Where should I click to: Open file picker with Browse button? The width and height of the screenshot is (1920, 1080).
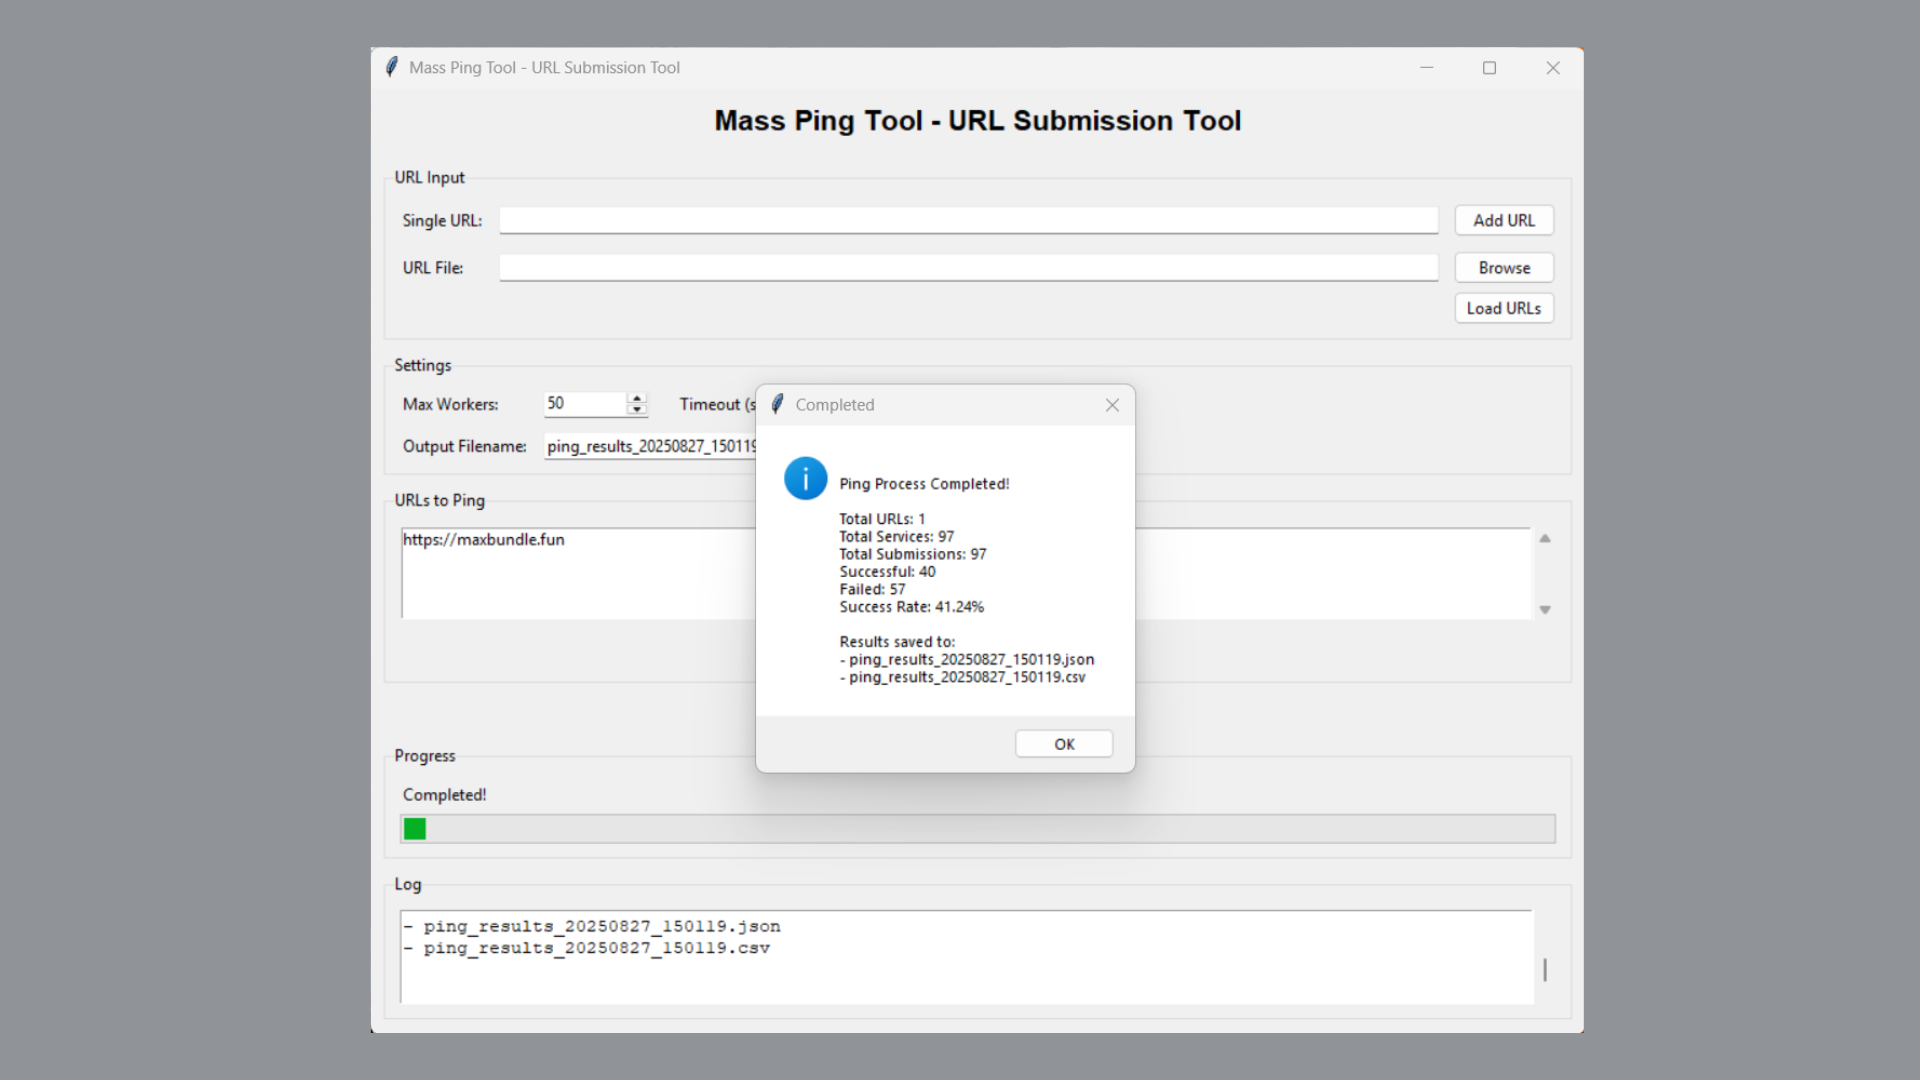(1503, 268)
